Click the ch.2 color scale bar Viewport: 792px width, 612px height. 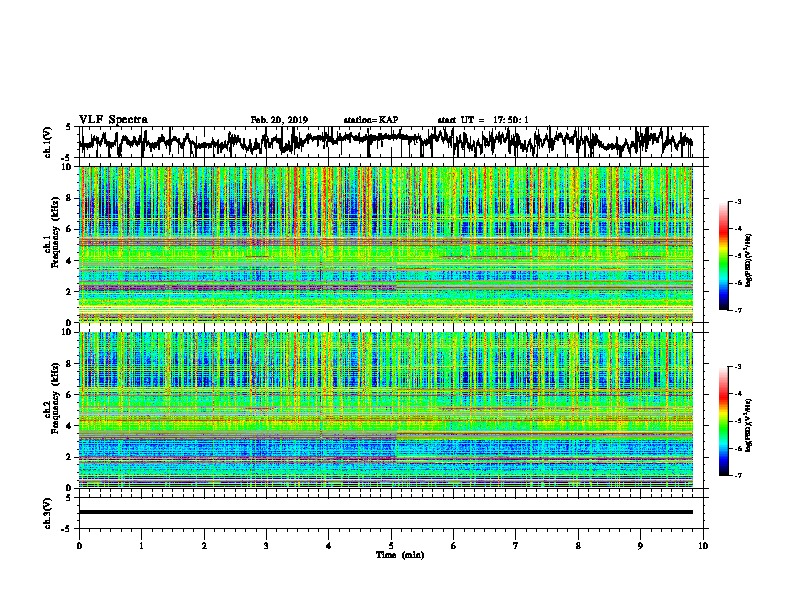[x=723, y=421]
